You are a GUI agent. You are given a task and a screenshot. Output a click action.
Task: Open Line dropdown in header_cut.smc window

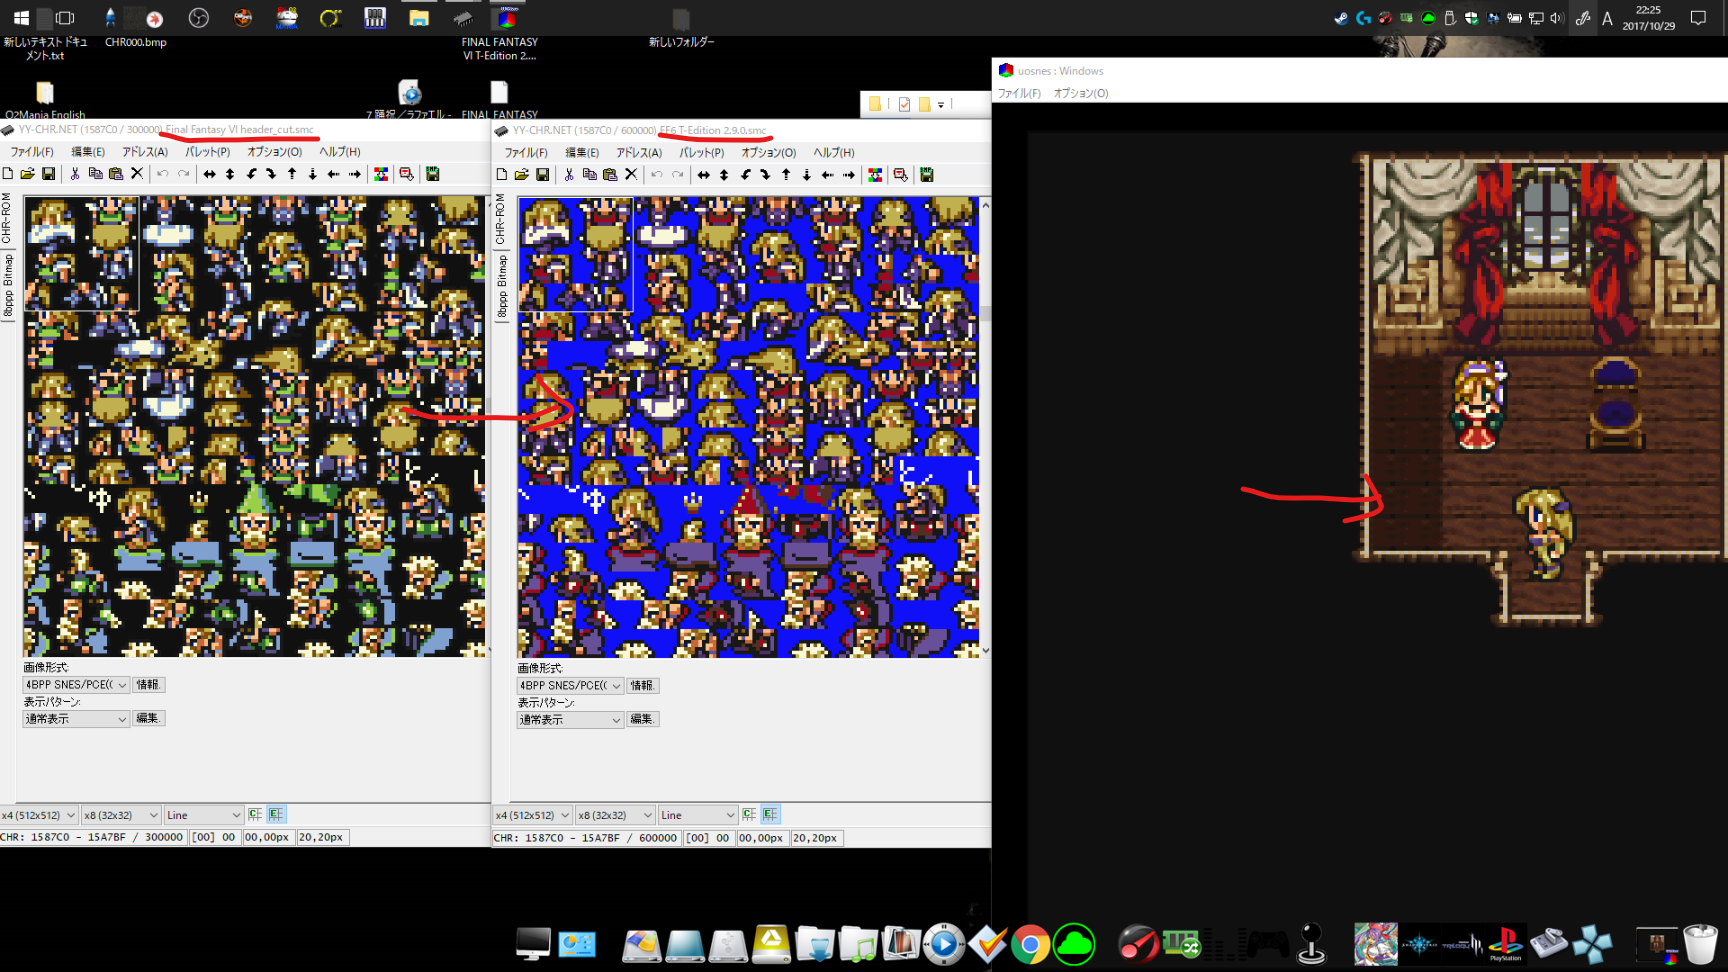coord(204,815)
